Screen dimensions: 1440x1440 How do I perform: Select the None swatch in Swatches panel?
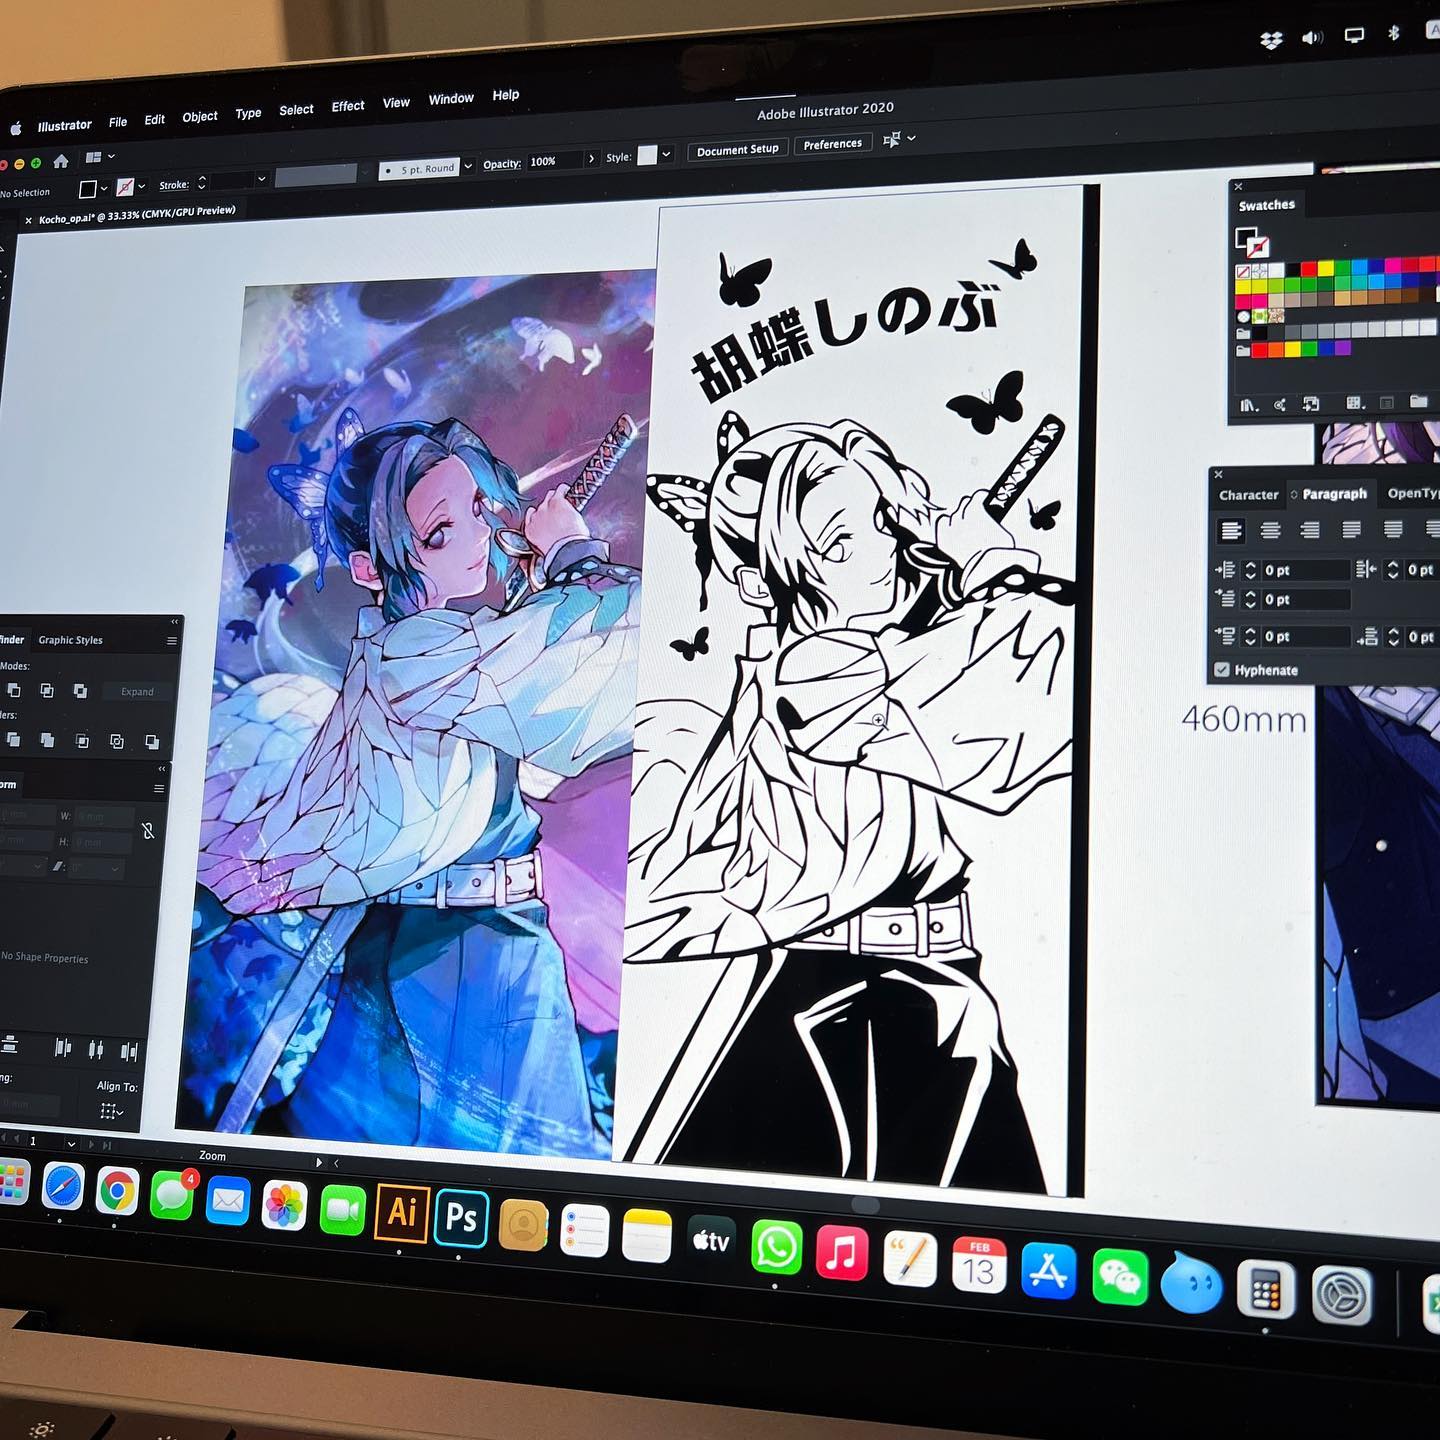pos(1243,272)
